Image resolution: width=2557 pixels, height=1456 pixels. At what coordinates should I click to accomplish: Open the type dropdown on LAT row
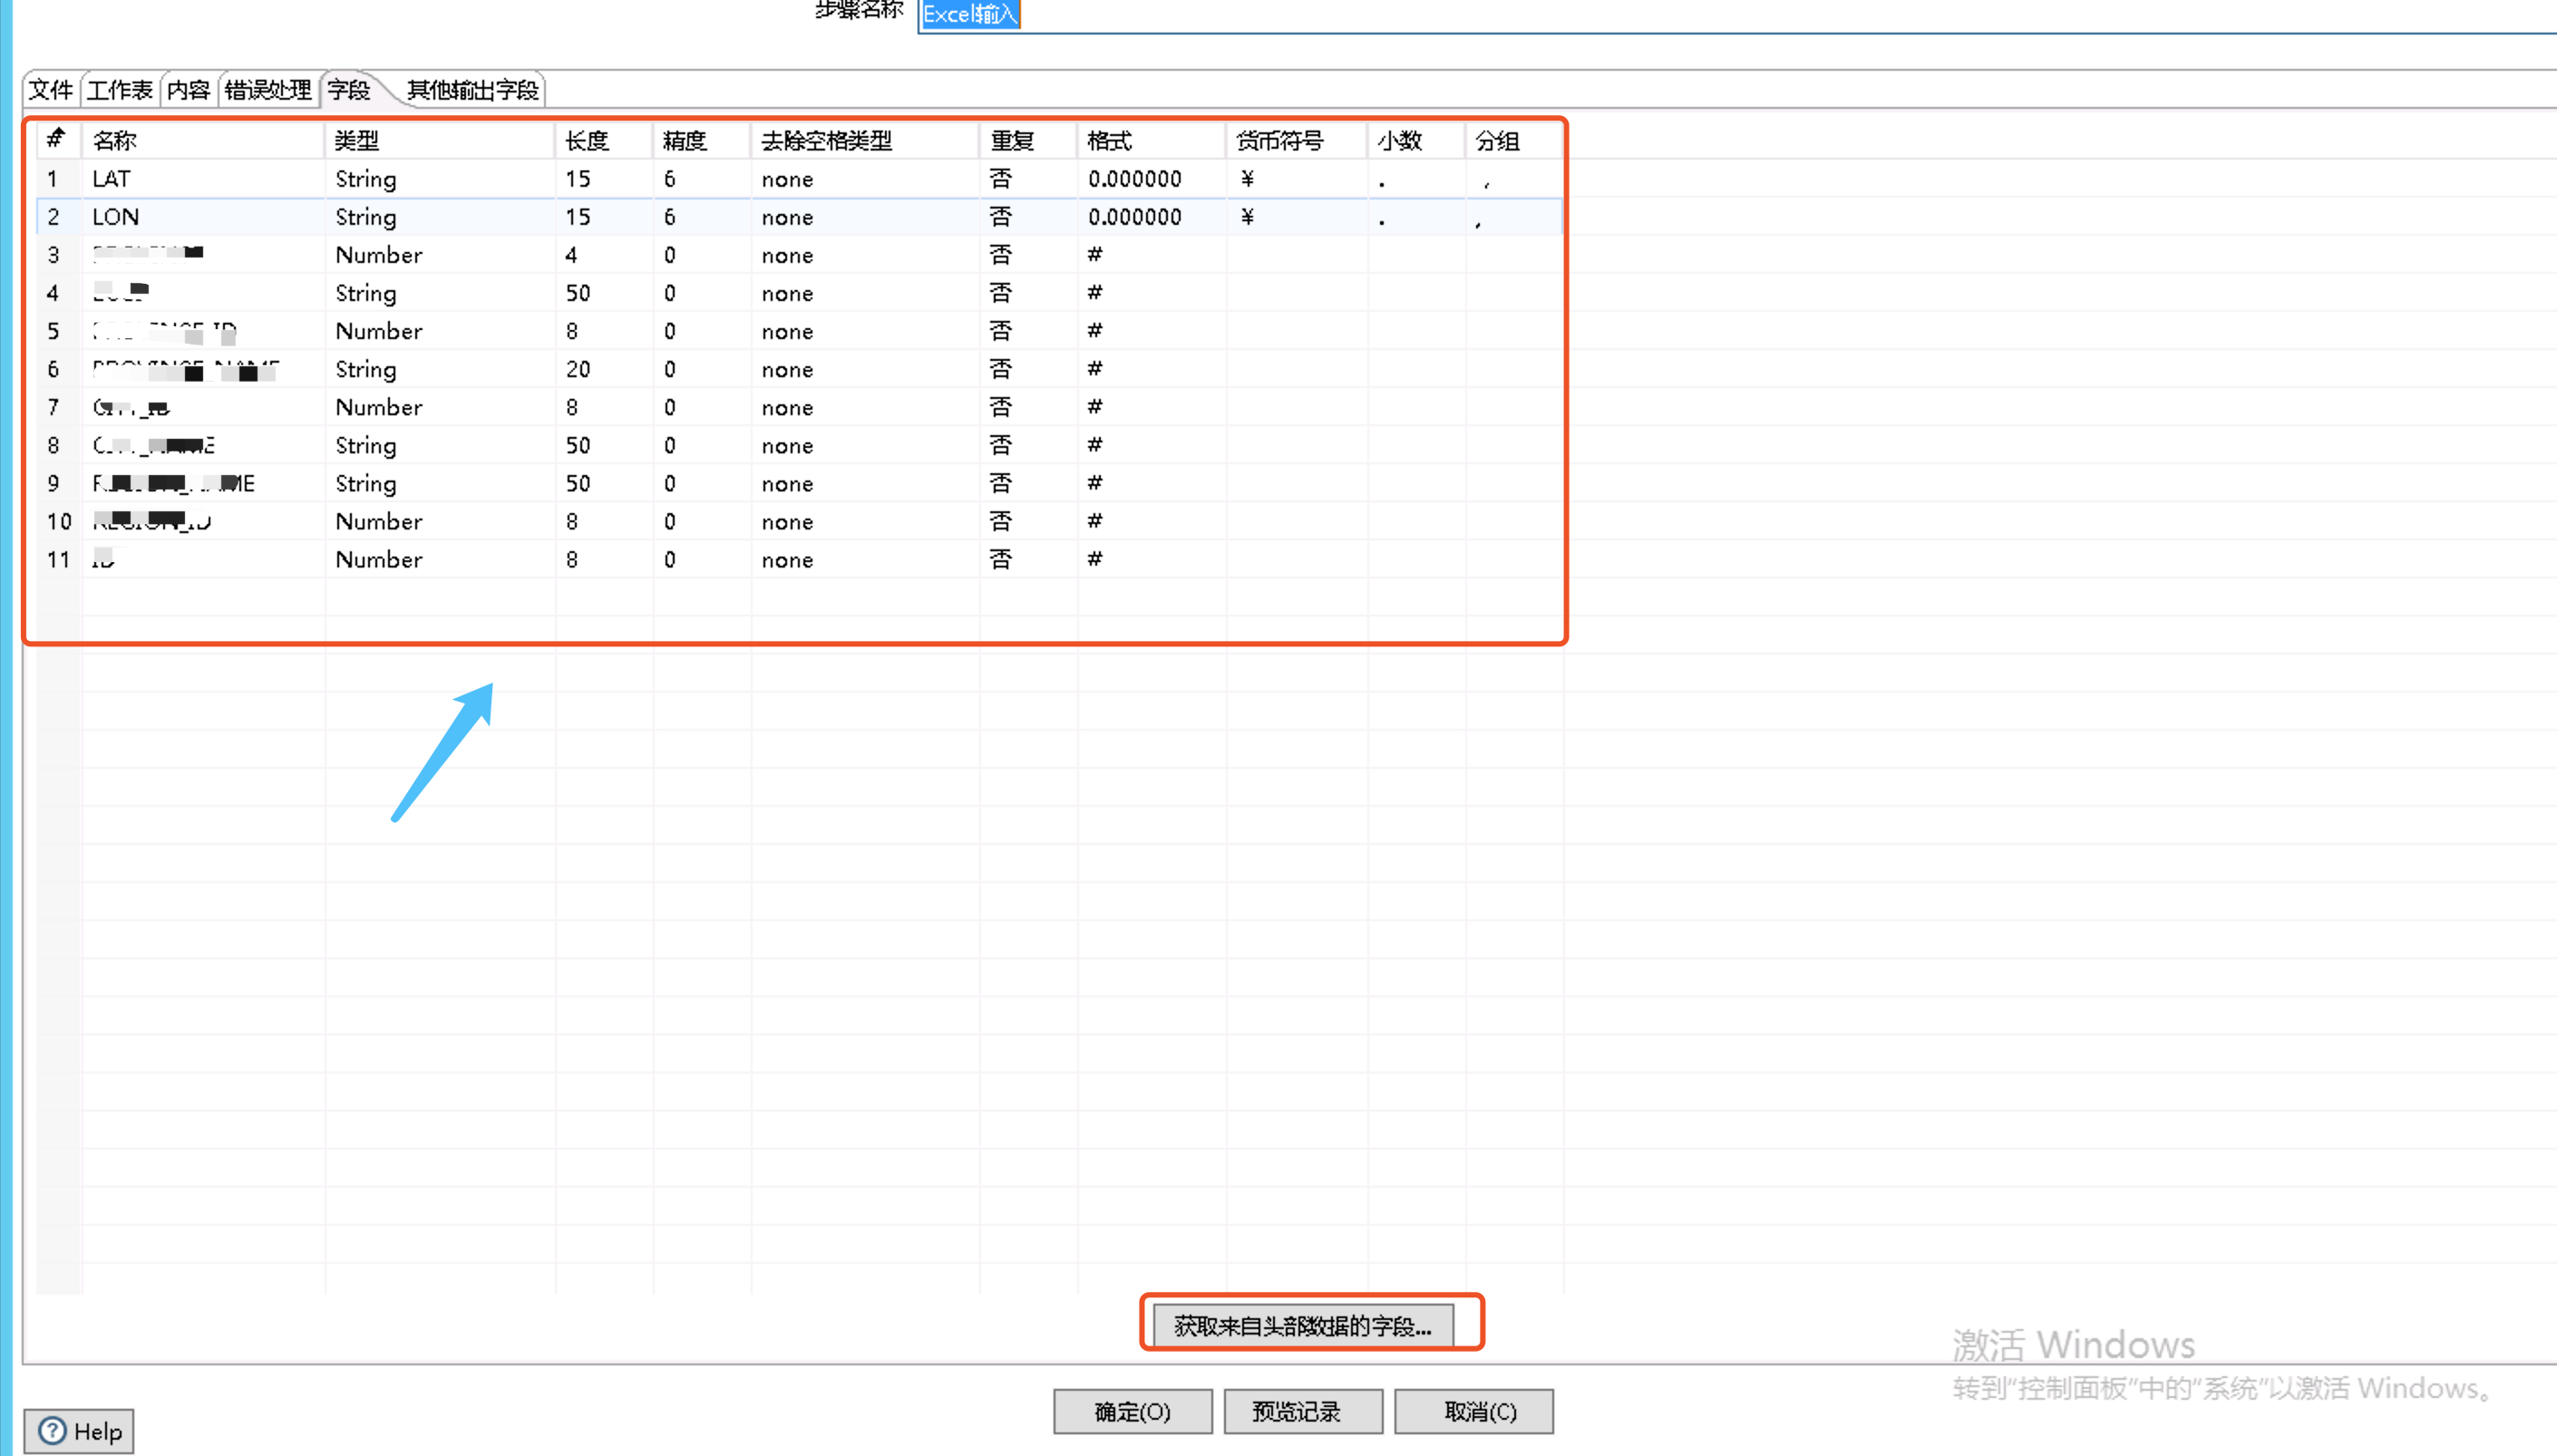pyautogui.click(x=365, y=178)
